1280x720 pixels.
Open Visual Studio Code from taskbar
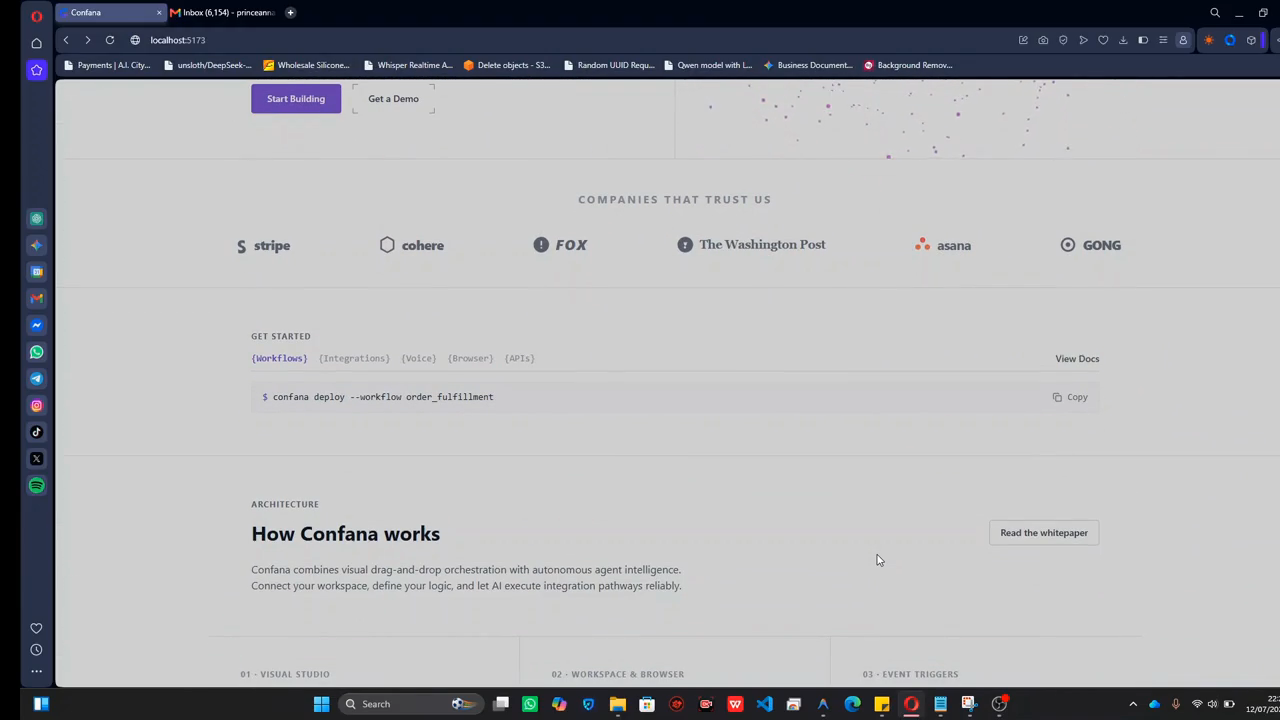click(764, 704)
